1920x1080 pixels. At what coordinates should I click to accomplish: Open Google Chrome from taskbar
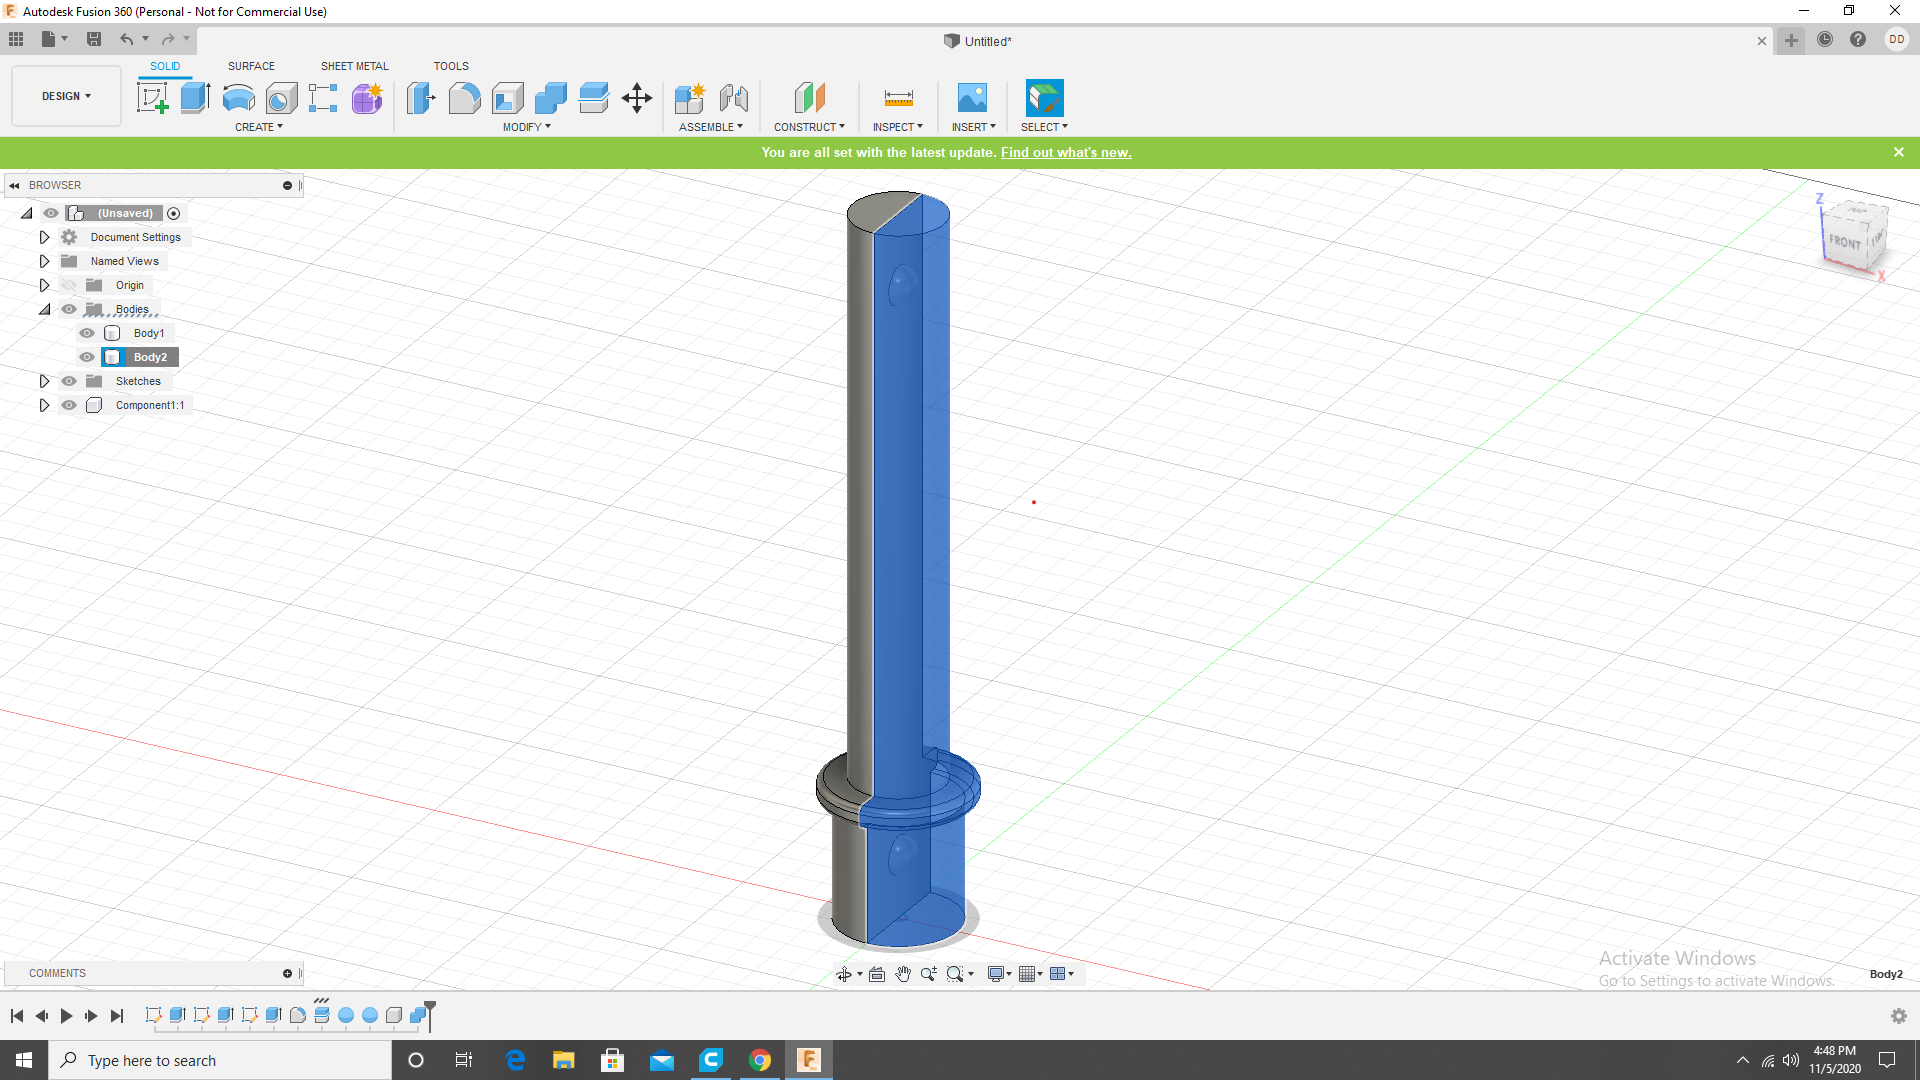click(760, 1060)
